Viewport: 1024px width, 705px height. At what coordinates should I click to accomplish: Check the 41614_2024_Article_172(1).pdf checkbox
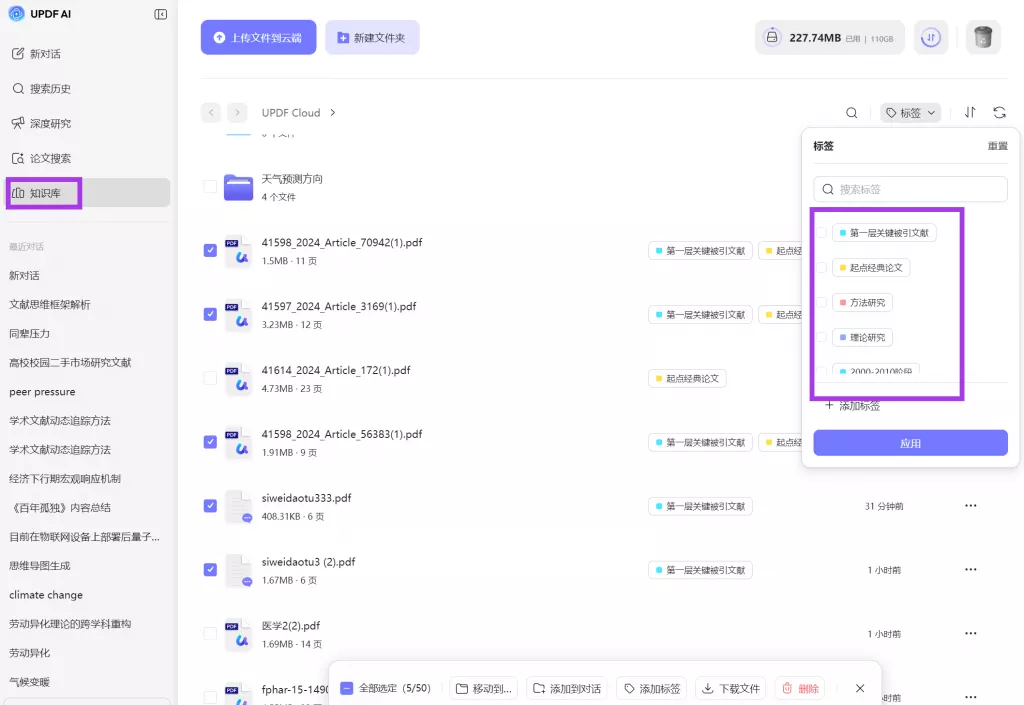pos(210,378)
